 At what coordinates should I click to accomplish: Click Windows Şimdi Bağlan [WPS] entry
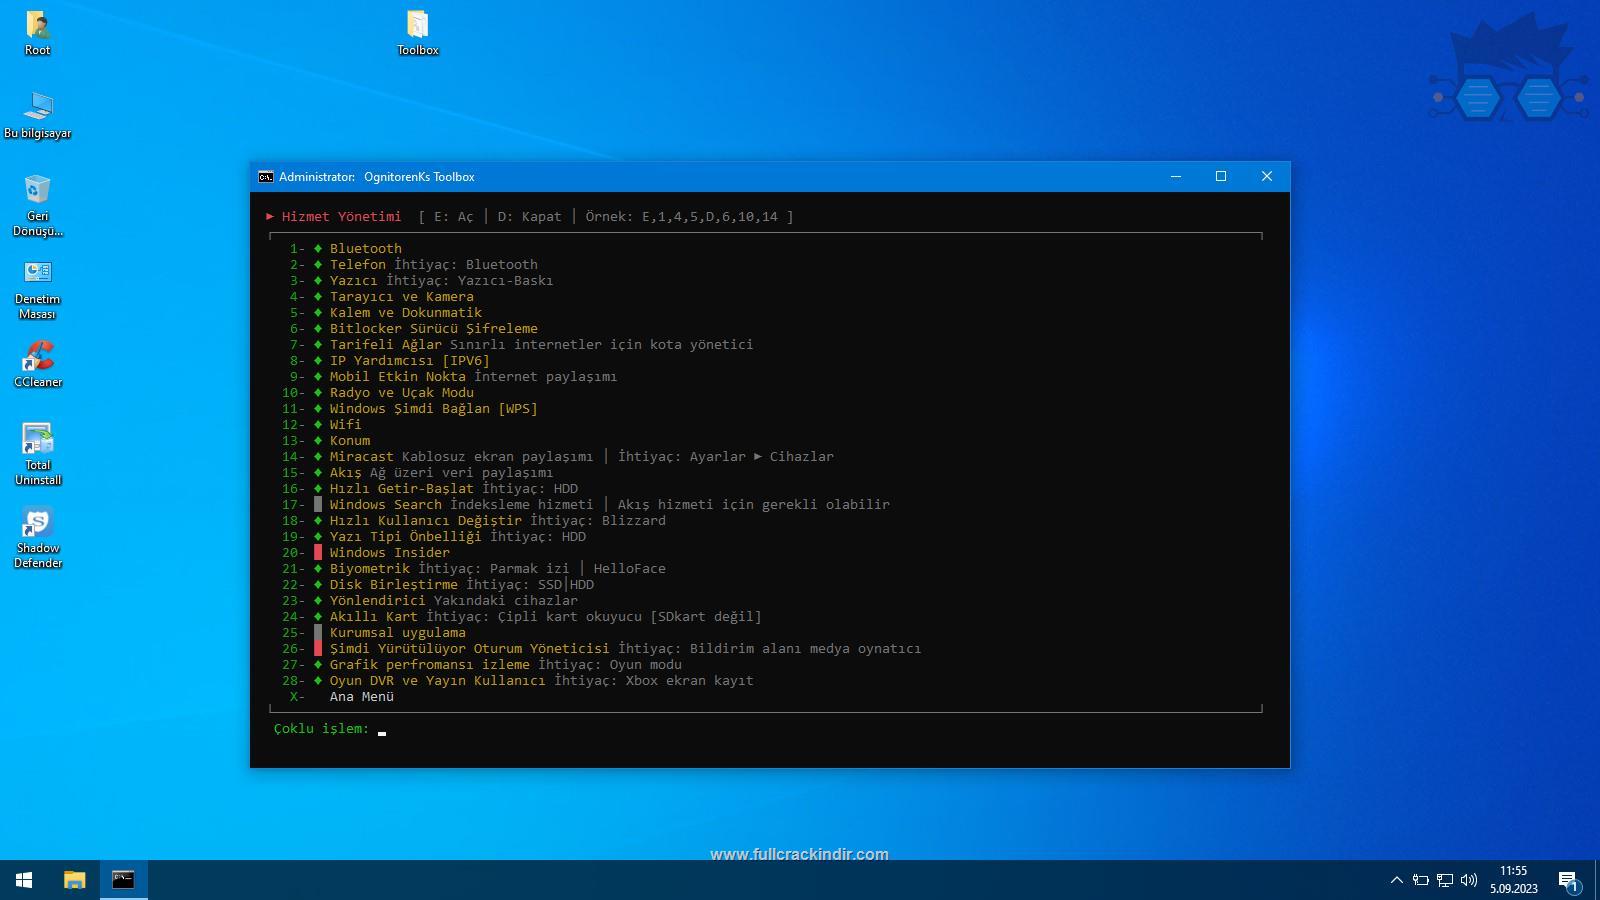[x=433, y=409]
